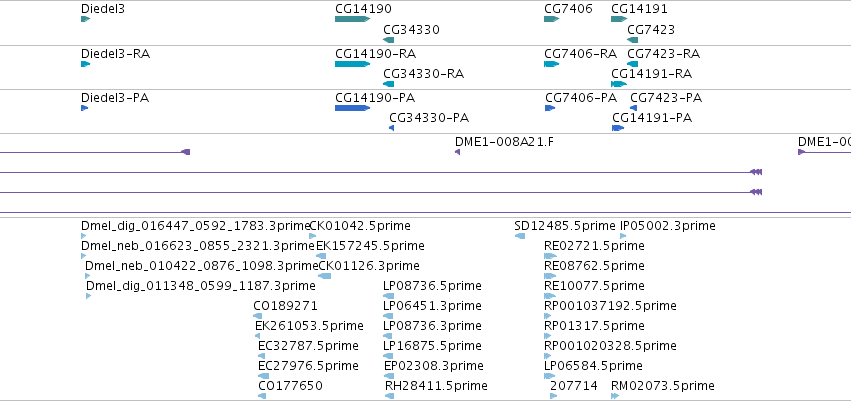Click the LP06451.3prime EST label
This screenshot has width=851, height=401.
pos(433,306)
